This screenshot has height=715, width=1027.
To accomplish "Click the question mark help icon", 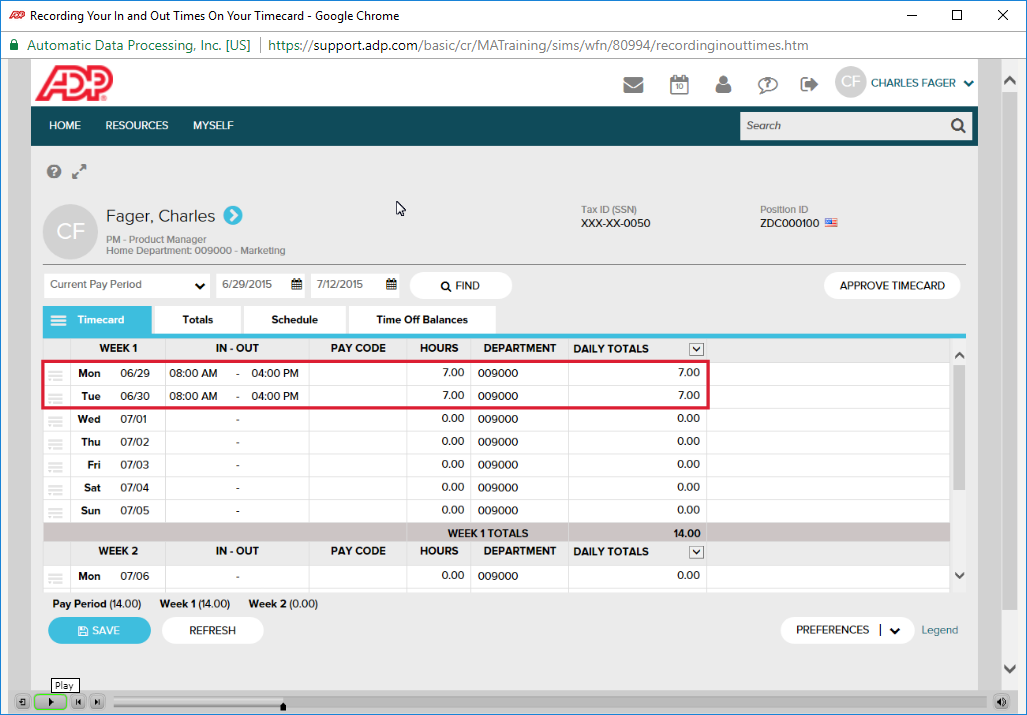I will click(x=54, y=172).
